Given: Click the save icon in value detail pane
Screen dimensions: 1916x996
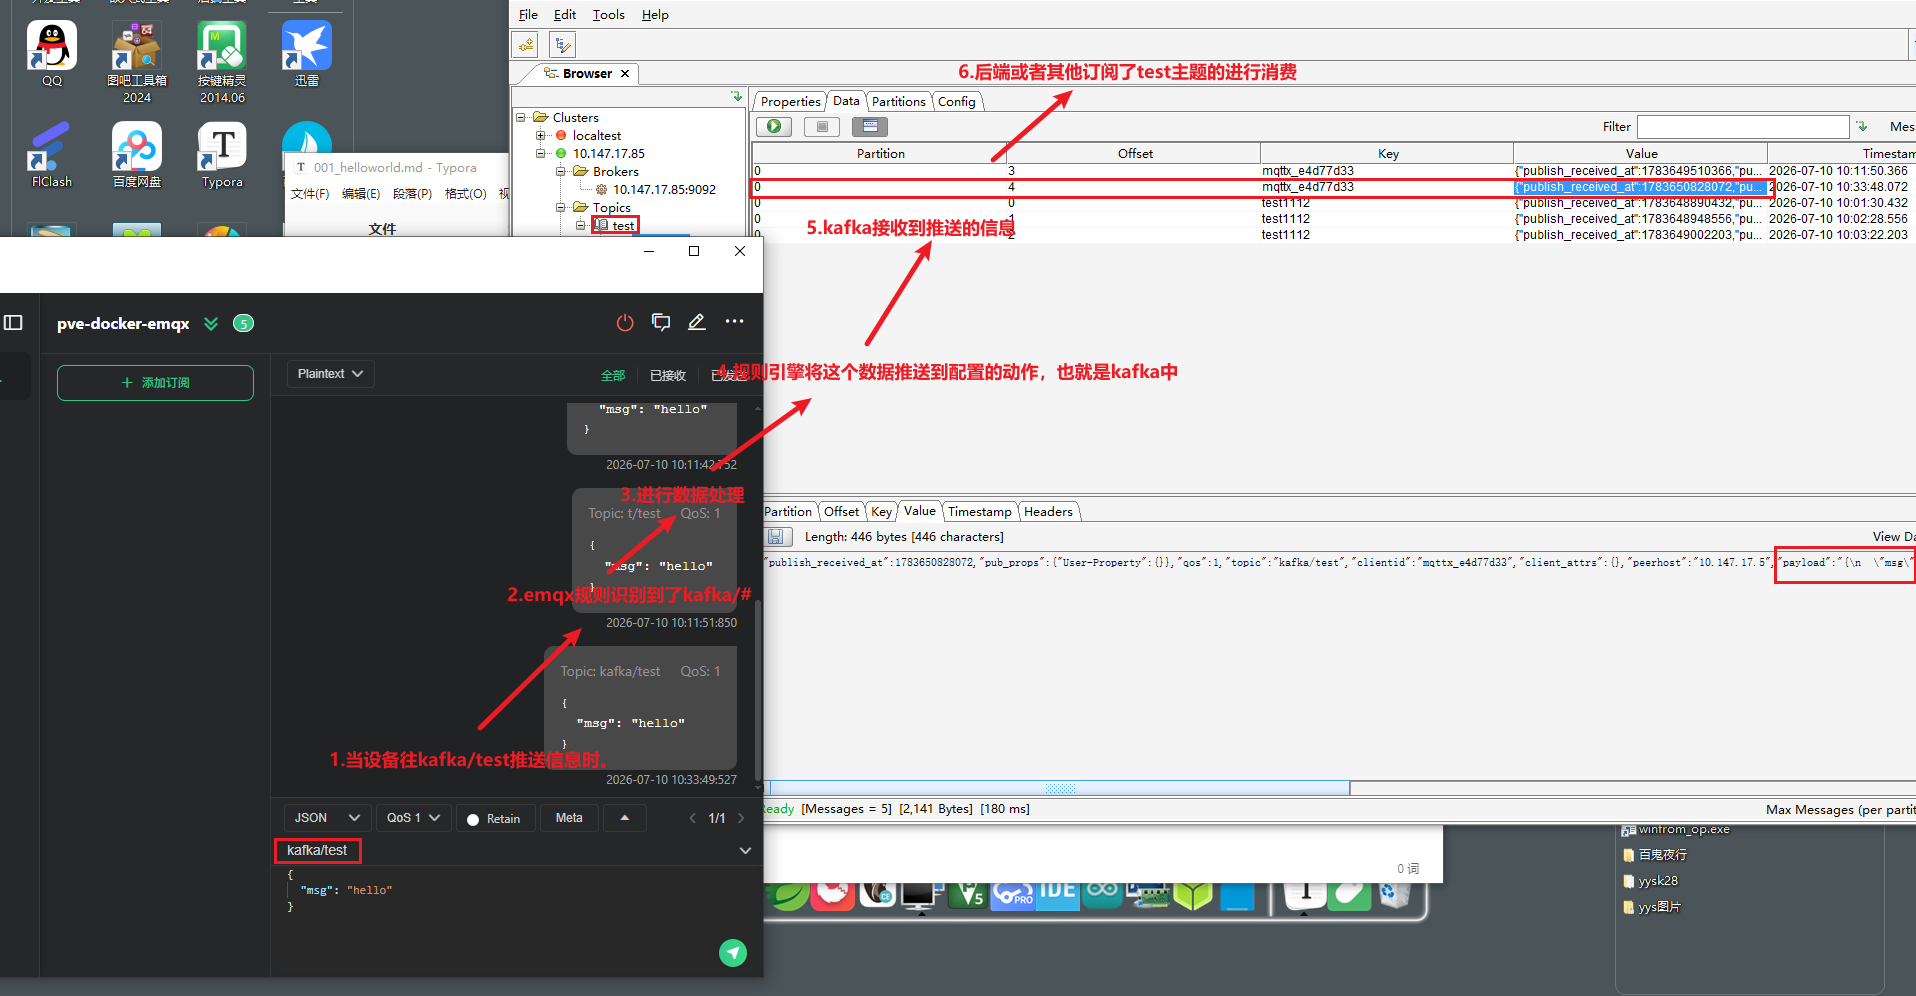Looking at the screenshot, I should click(775, 537).
